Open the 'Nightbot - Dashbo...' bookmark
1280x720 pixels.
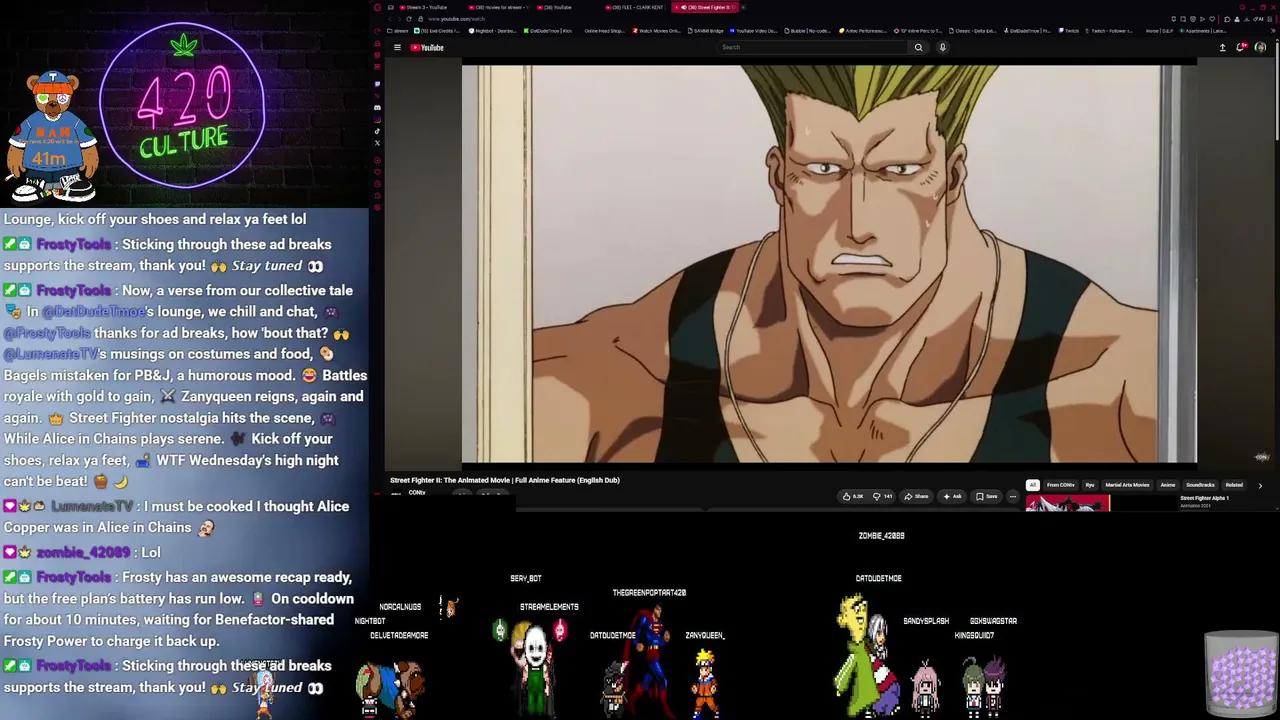click(x=493, y=31)
